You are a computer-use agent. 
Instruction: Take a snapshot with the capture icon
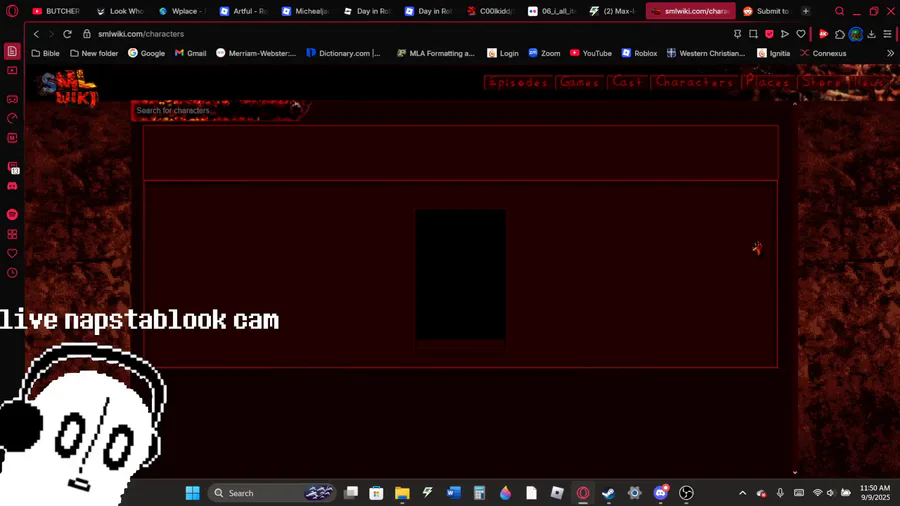point(753,34)
